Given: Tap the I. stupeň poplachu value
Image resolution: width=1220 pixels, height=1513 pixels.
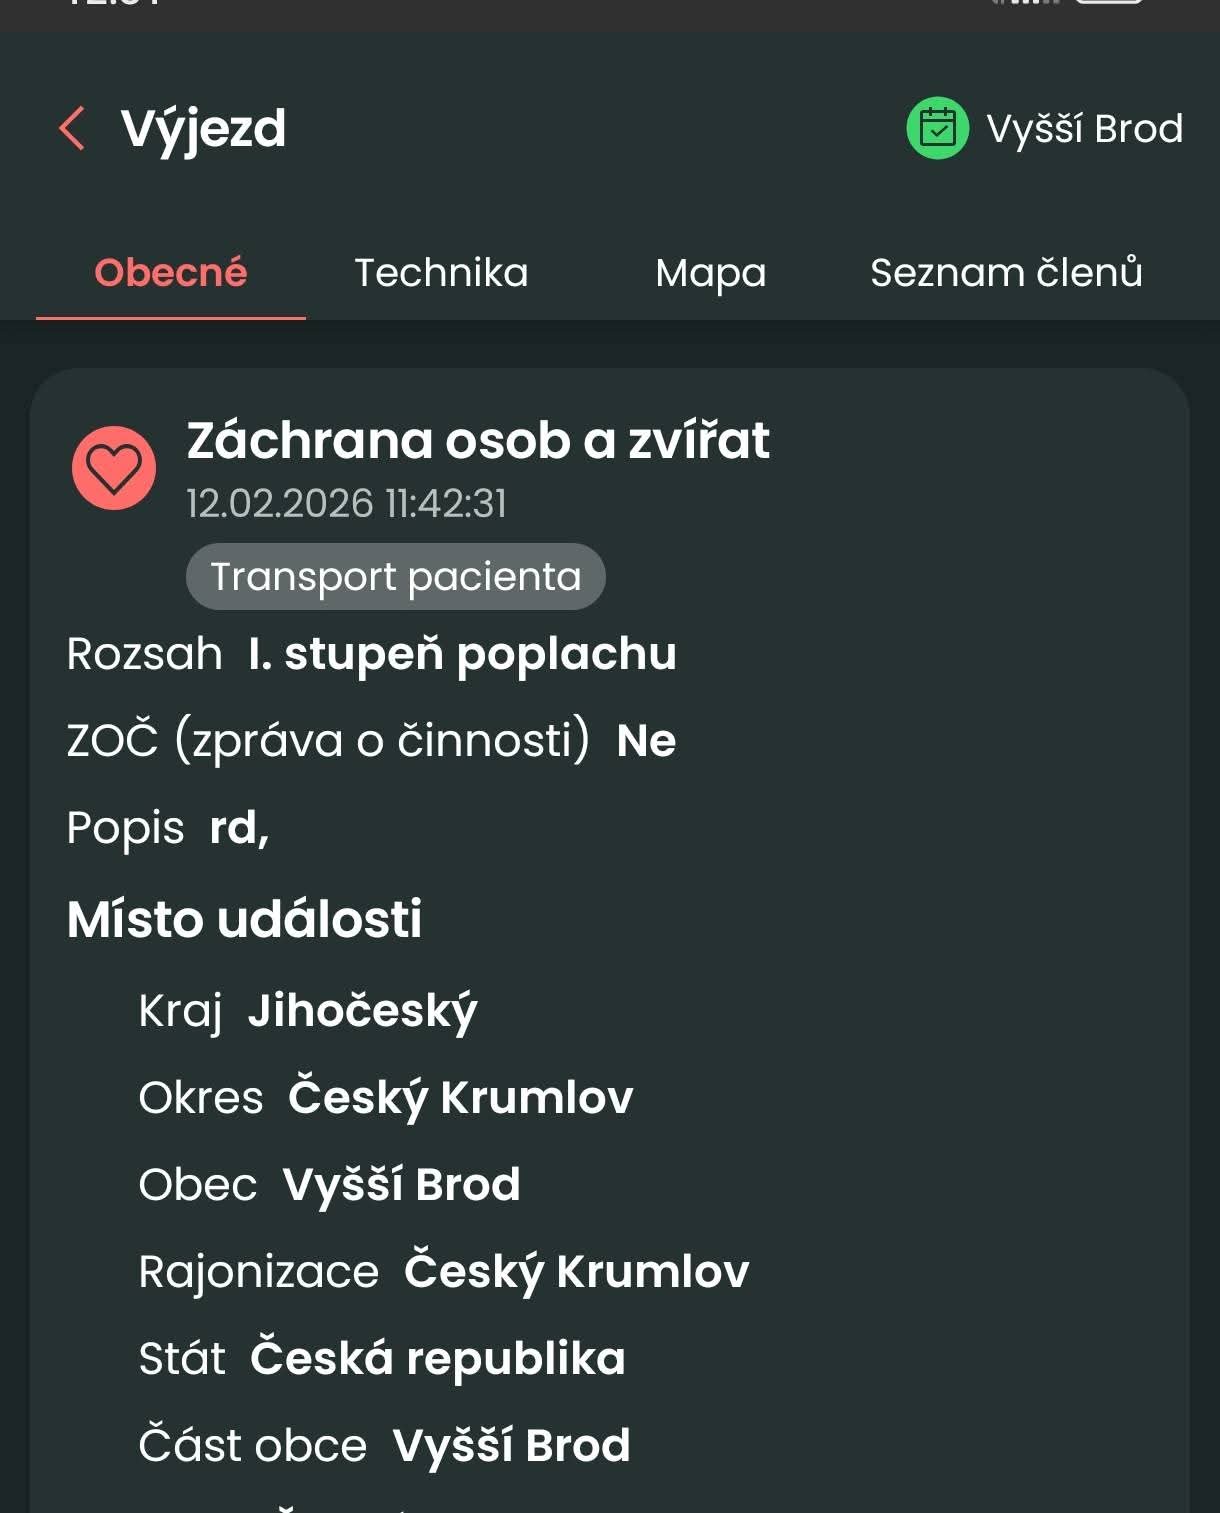Looking at the screenshot, I should 462,654.
